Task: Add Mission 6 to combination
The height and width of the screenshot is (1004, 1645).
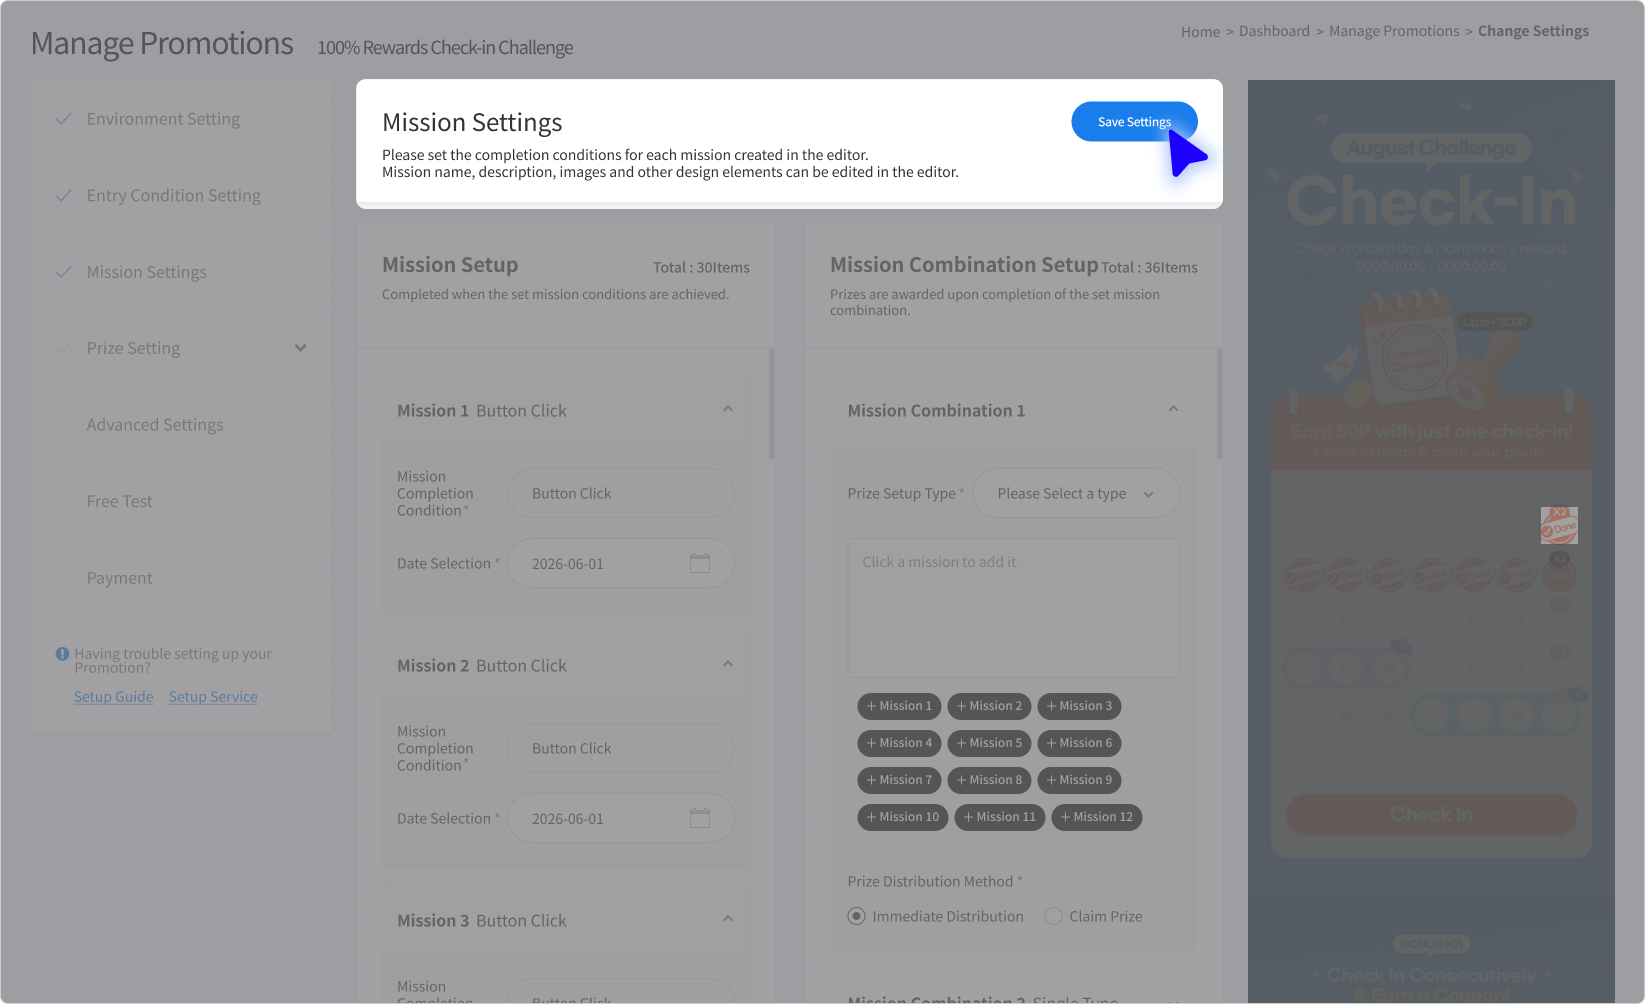Action: [x=1079, y=743]
